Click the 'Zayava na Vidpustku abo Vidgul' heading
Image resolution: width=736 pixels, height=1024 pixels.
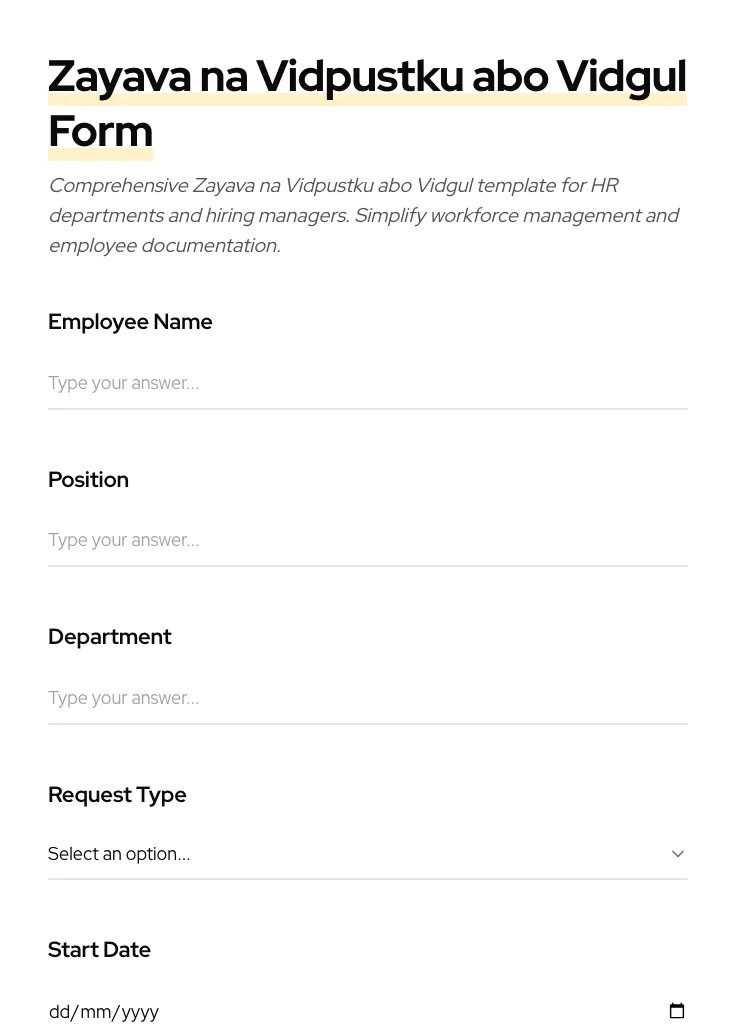coord(367,77)
